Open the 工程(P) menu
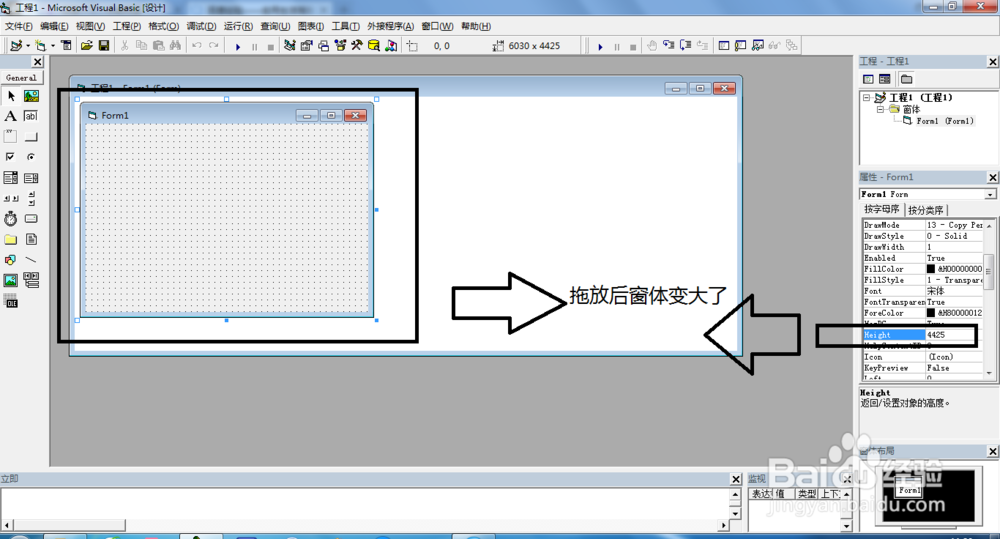1000x539 pixels. 126,26
